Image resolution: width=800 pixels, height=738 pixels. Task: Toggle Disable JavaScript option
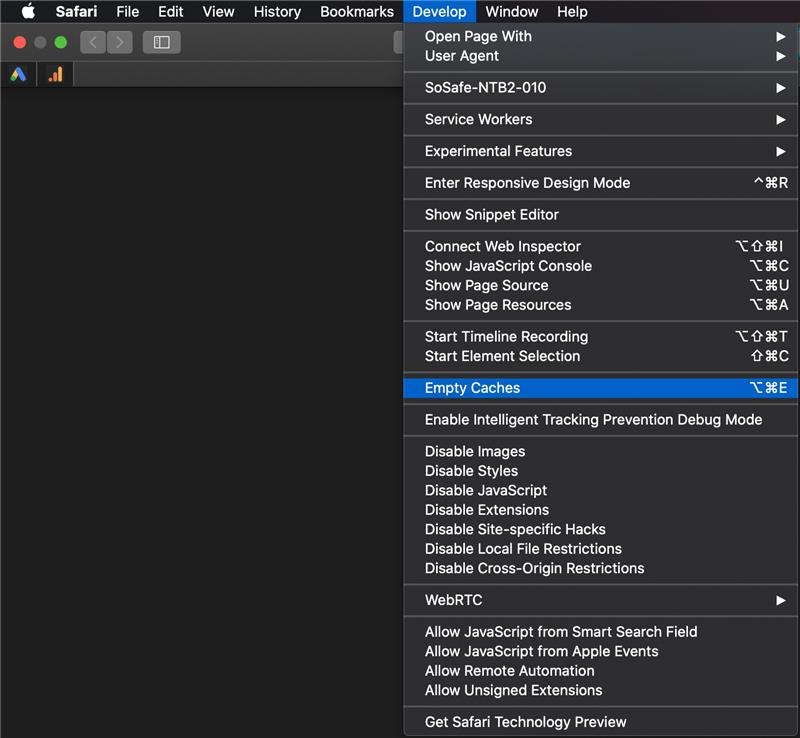[486, 490]
